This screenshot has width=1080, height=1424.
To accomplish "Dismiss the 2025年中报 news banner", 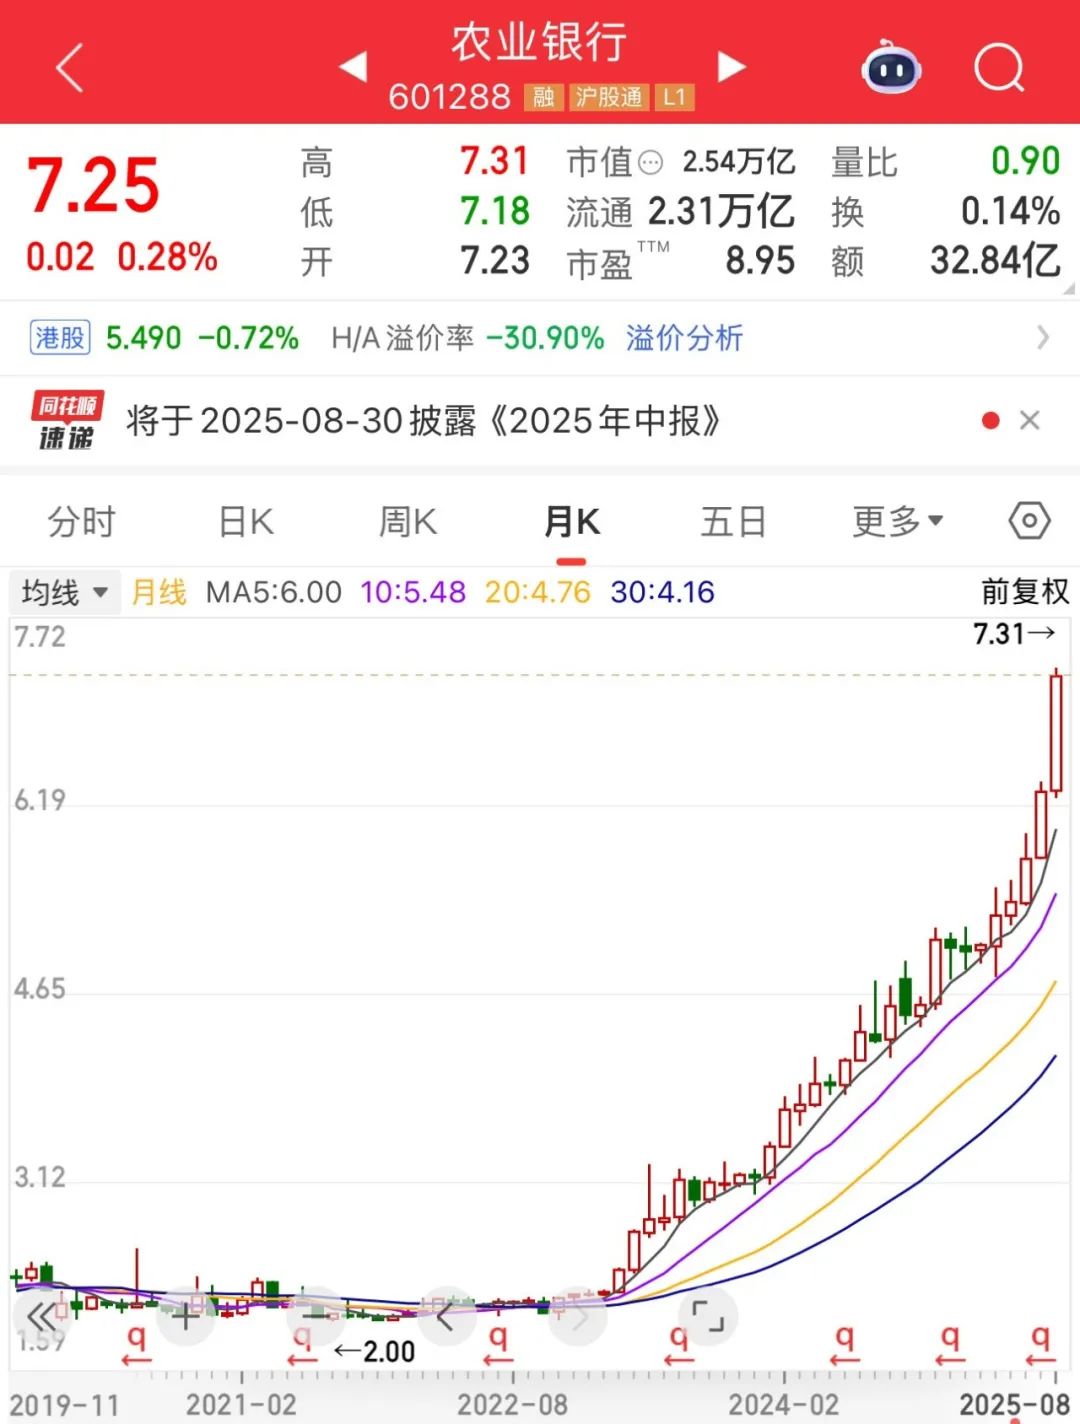I will pos(1030,421).
